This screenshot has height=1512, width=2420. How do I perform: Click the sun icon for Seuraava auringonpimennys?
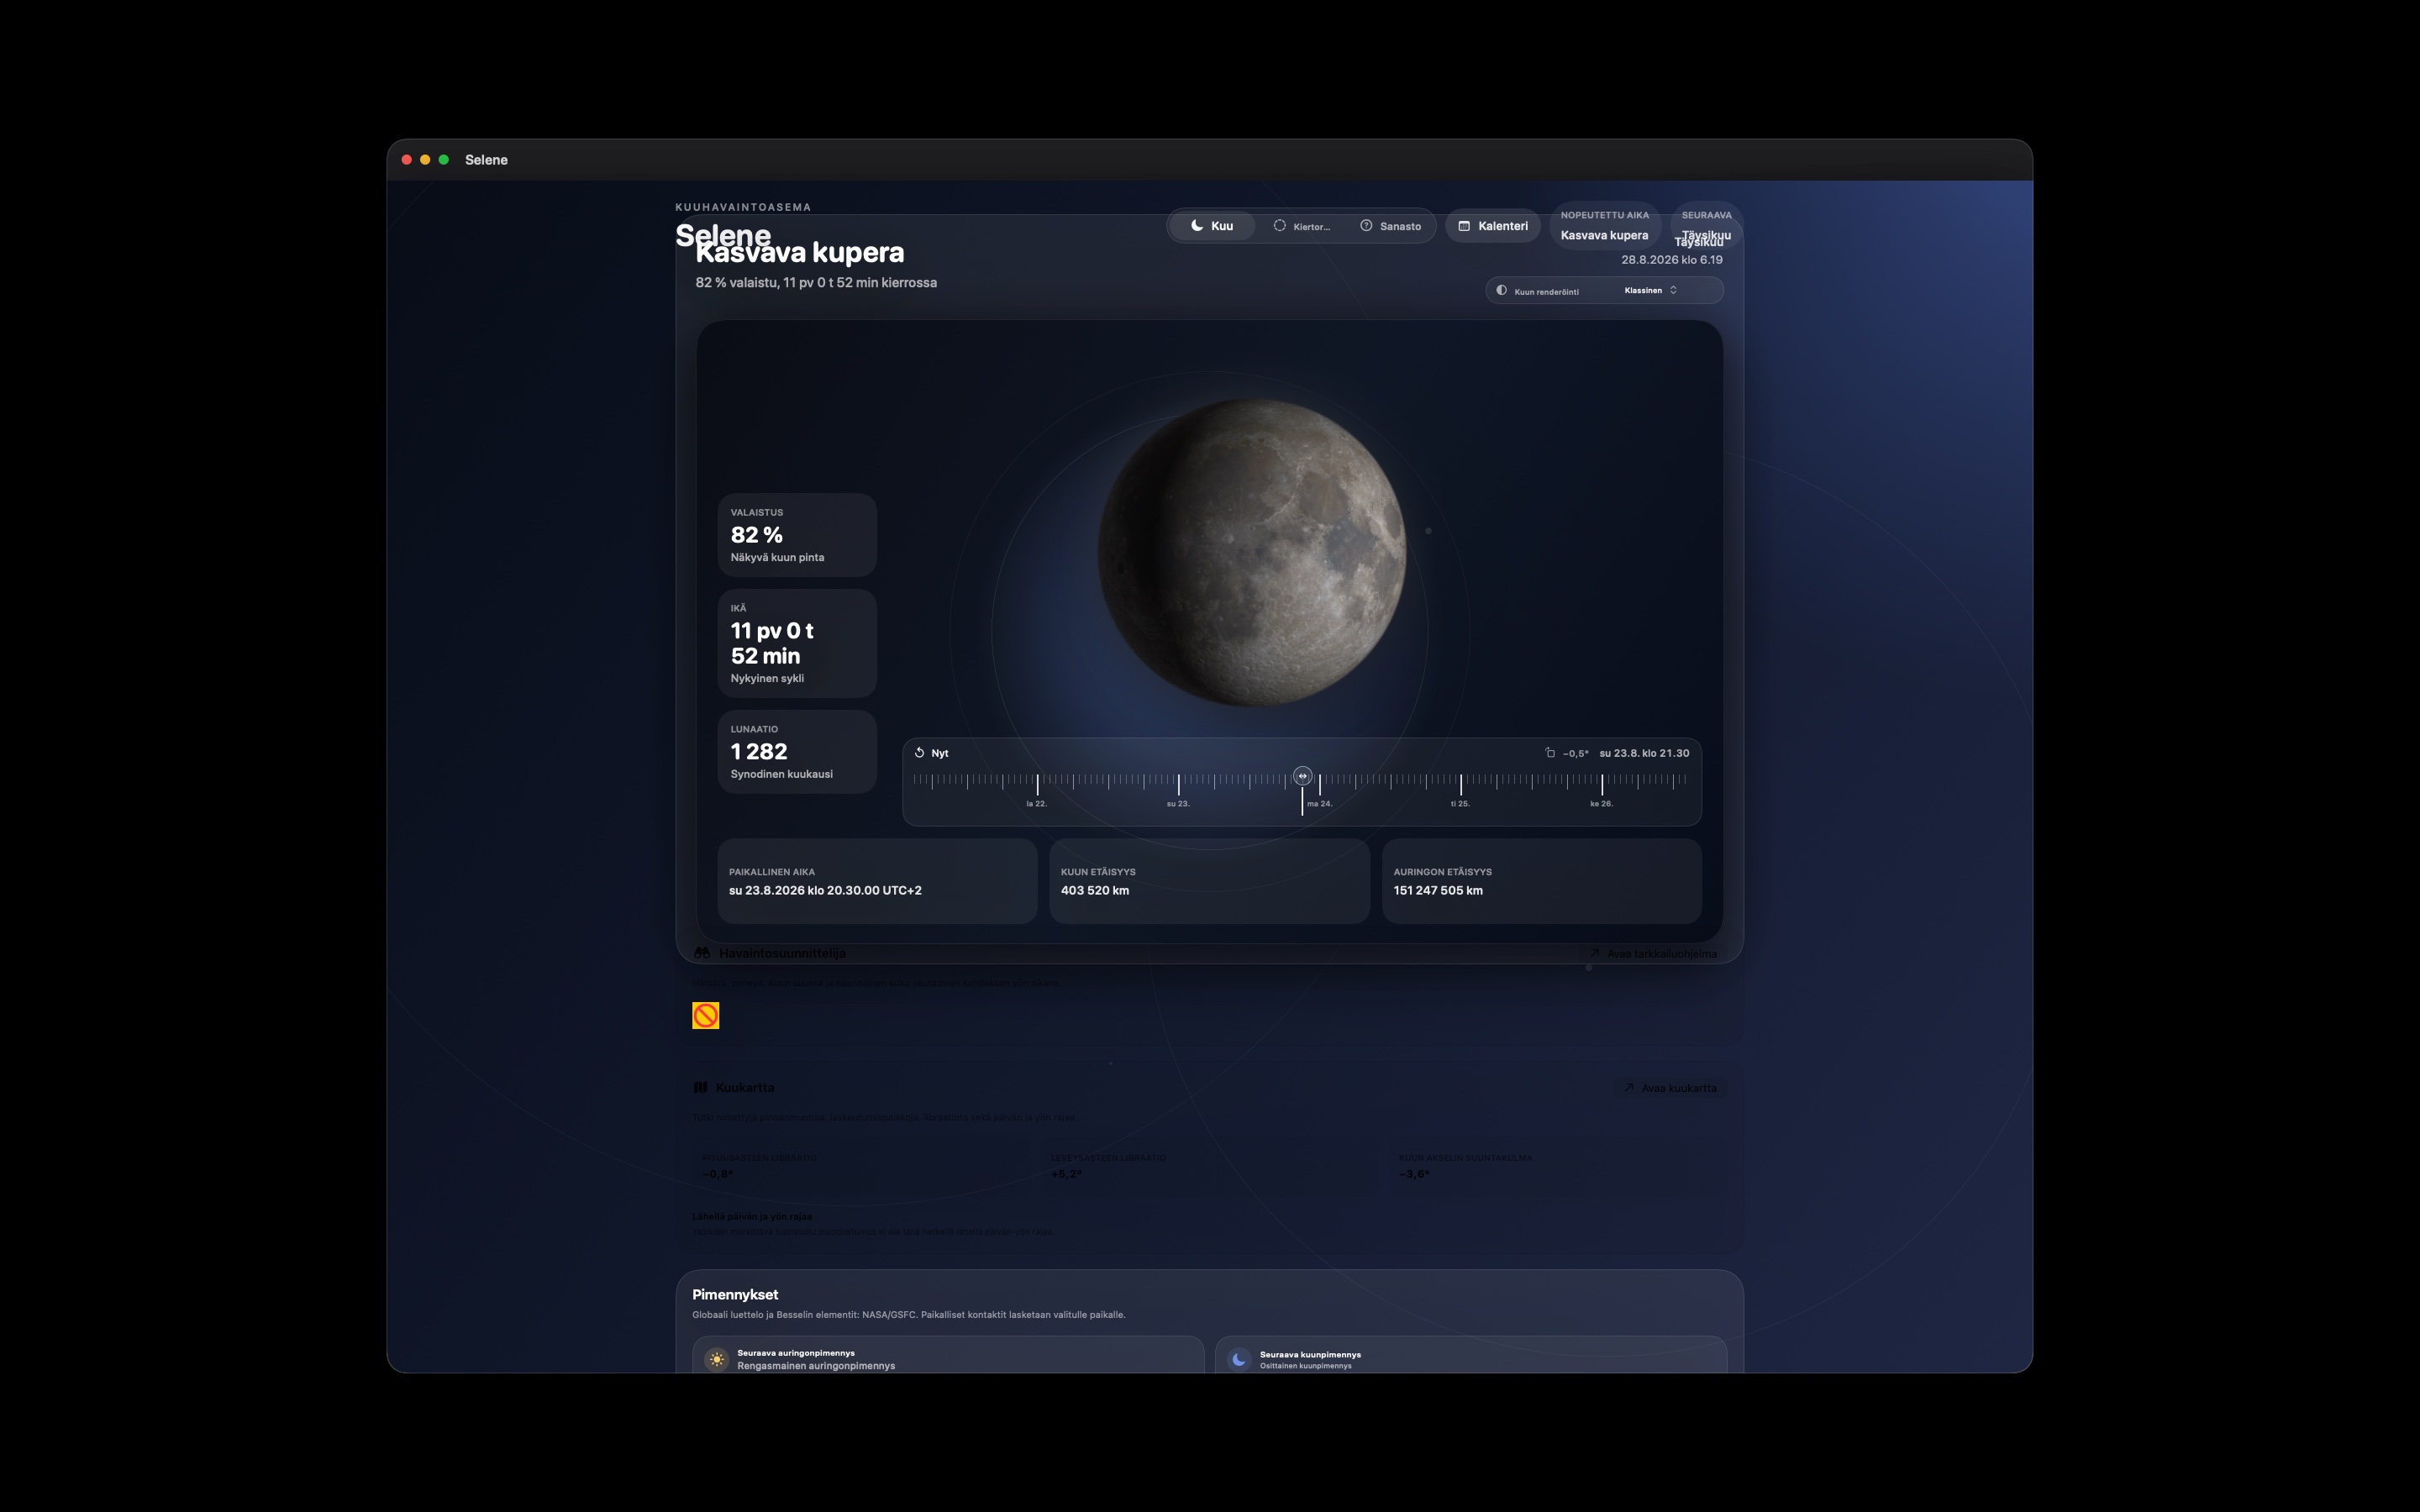[716, 1359]
